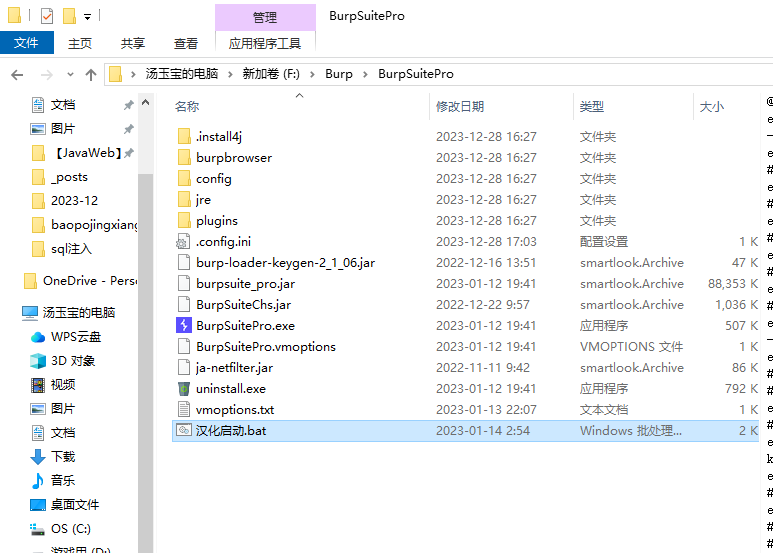Go up one folder level with the up arrow
Viewport: 773px width, 553px height.
tap(91, 75)
